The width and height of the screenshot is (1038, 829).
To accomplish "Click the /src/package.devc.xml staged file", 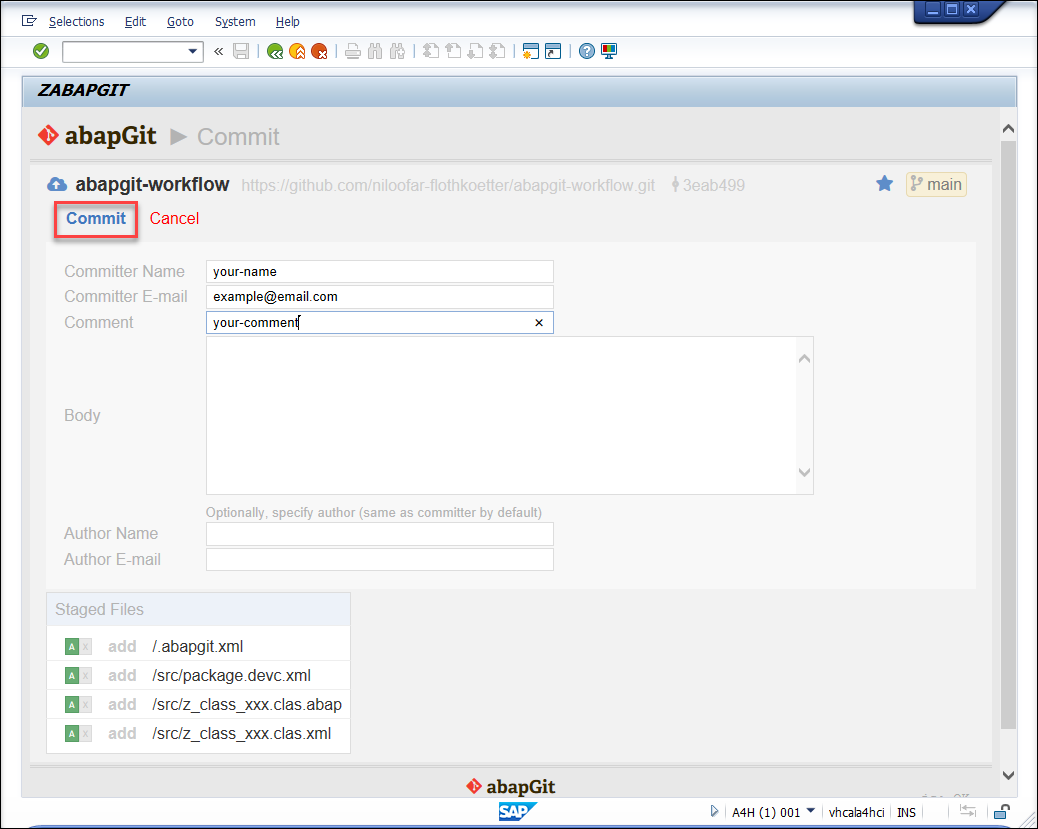I will [x=231, y=676].
